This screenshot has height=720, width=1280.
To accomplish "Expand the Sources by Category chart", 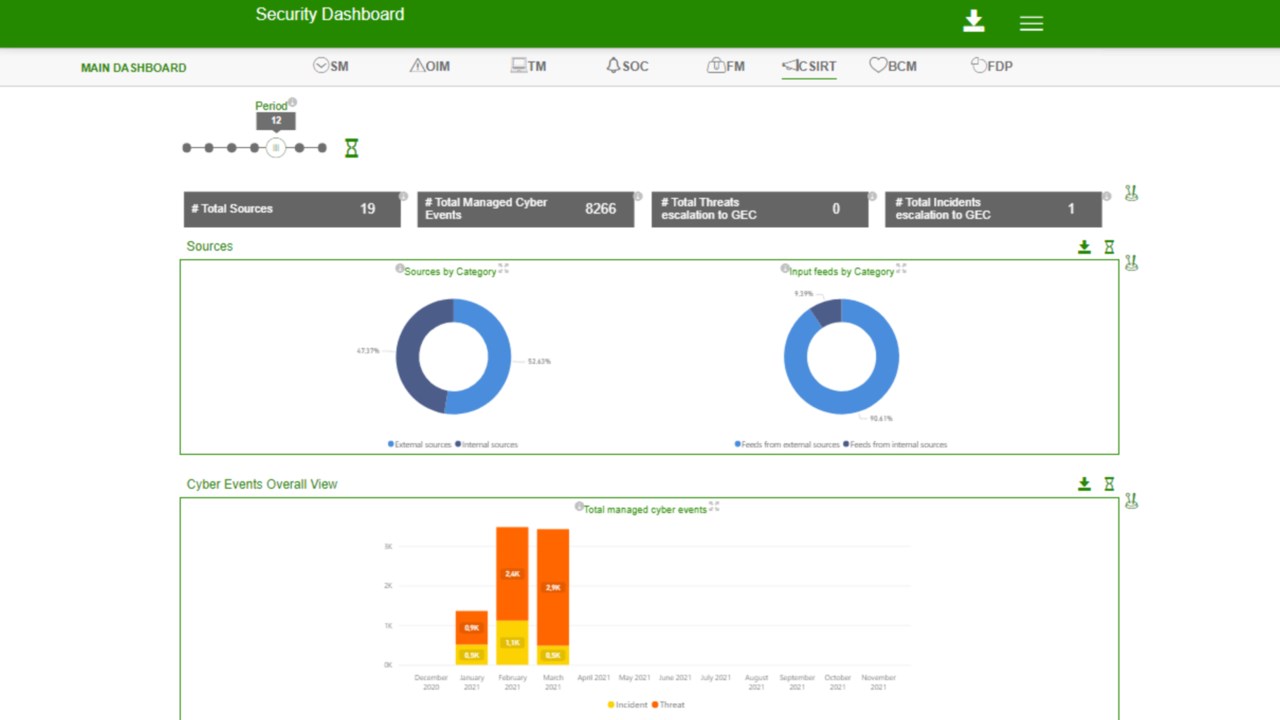I will (x=503, y=269).
